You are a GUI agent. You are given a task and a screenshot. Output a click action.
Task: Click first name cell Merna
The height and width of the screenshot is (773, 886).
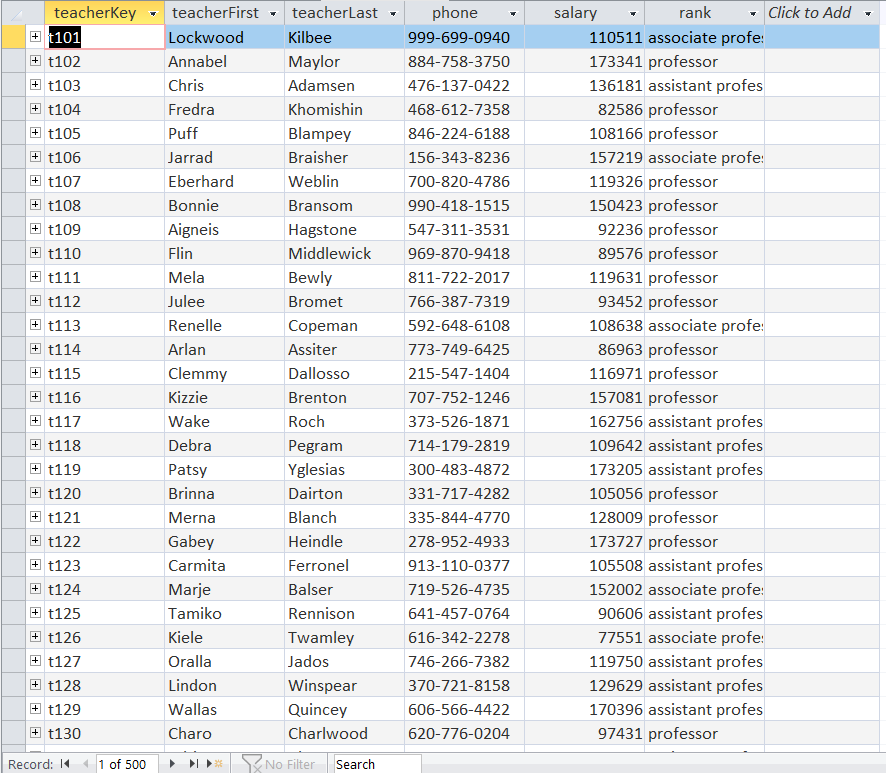pyautogui.click(x=224, y=518)
